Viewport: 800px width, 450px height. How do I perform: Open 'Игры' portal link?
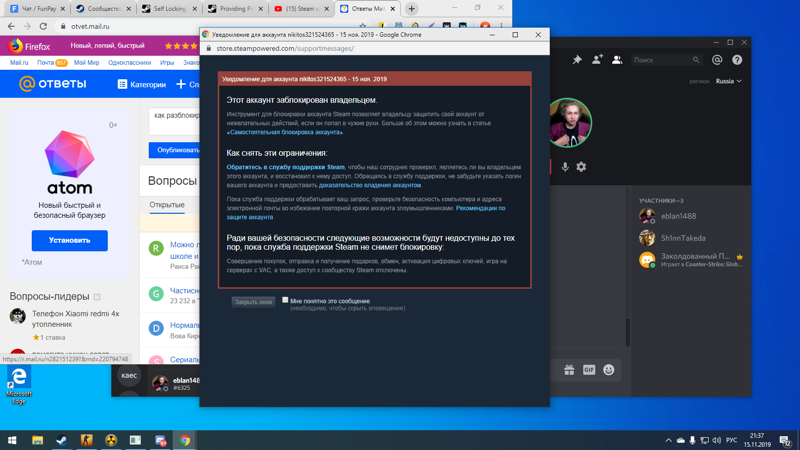(167, 63)
